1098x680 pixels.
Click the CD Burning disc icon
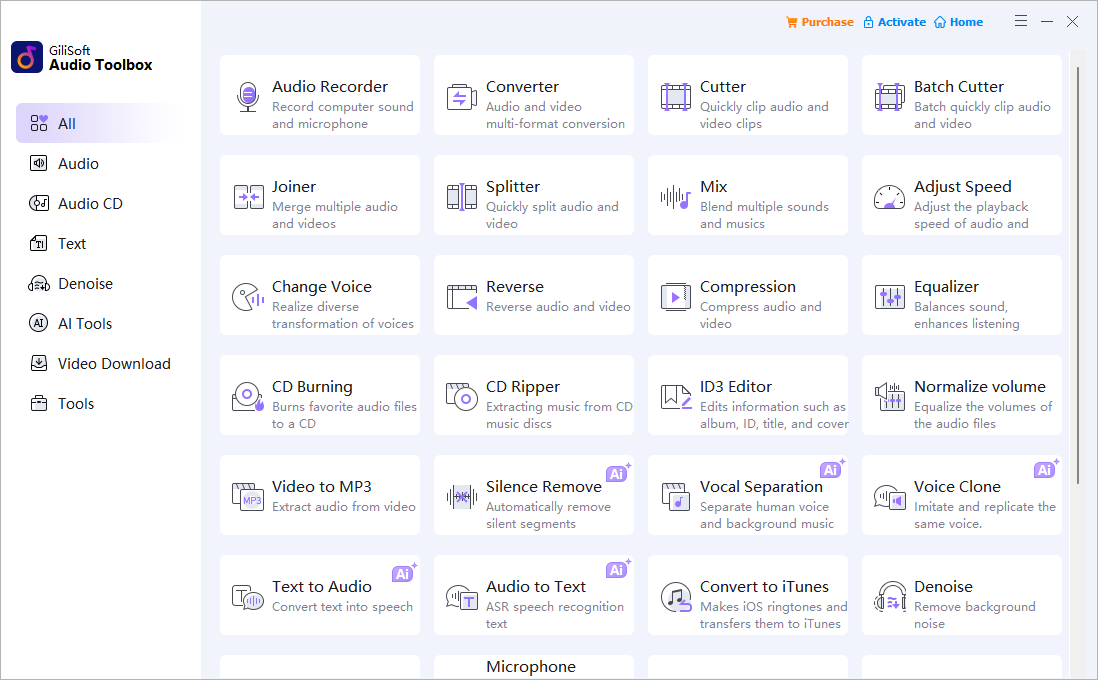pos(248,397)
